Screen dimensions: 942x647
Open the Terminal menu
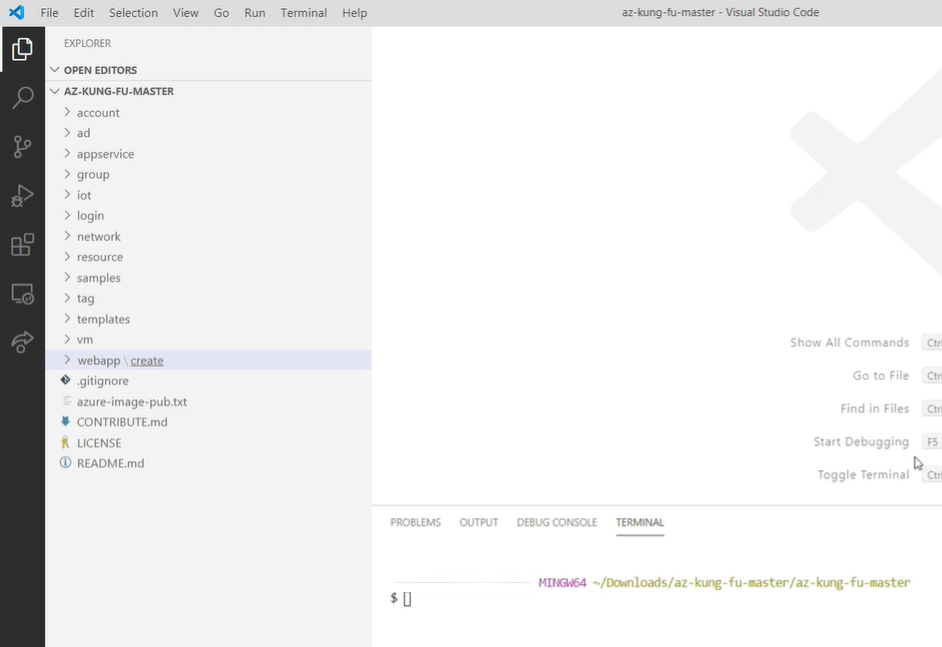(x=303, y=13)
